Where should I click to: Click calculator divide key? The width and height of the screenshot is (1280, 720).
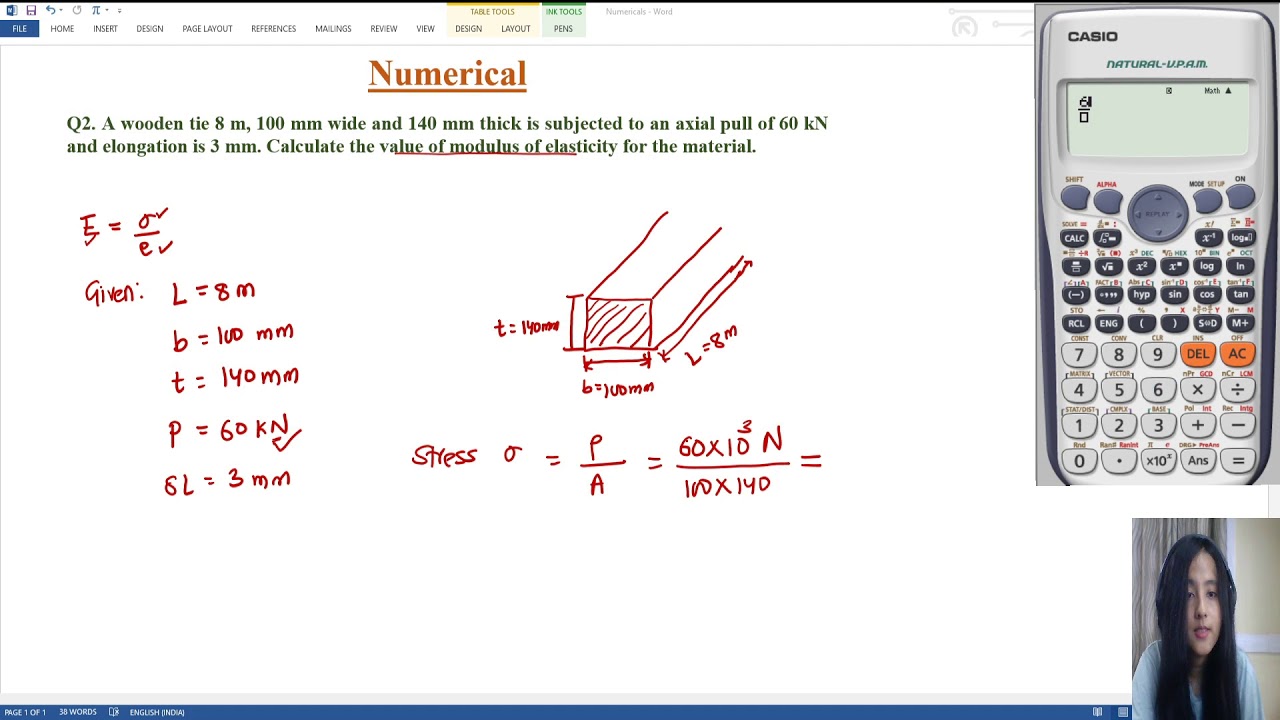point(1237,390)
